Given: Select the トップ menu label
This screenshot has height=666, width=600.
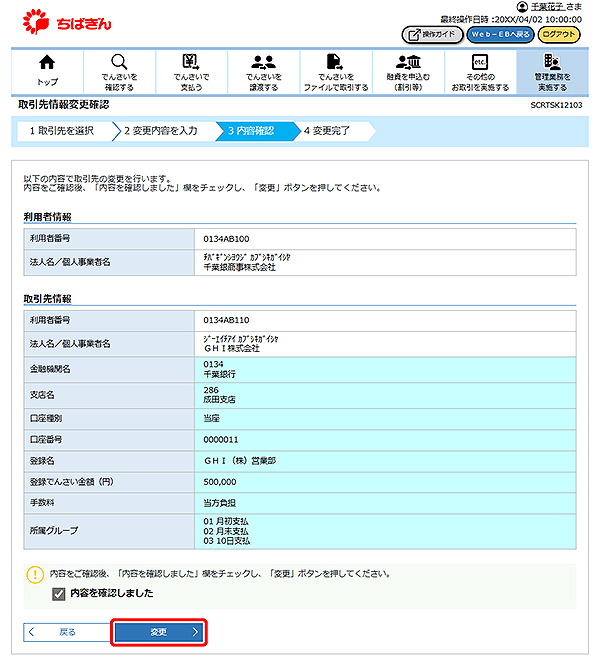Looking at the screenshot, I should coord(47,82).
